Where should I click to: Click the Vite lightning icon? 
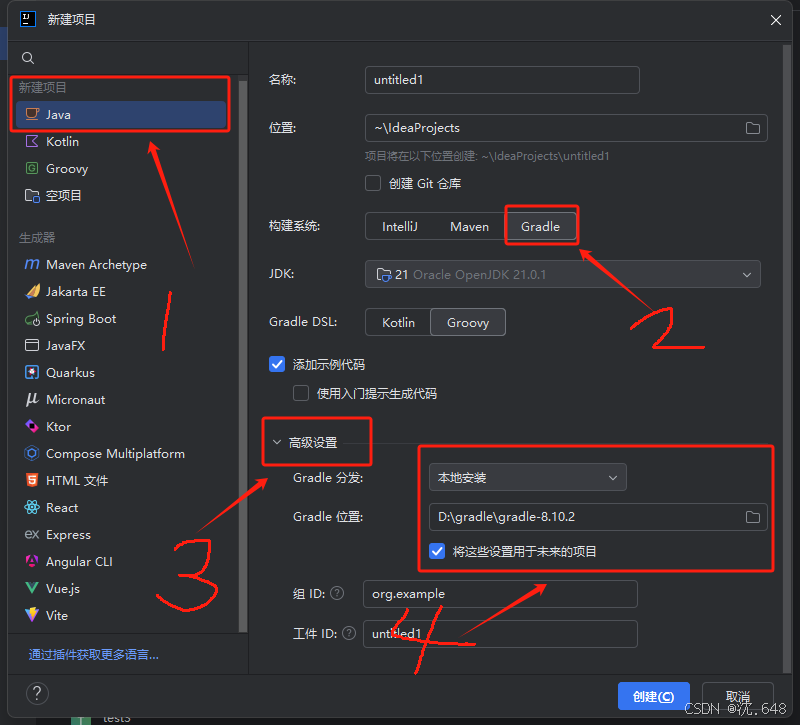pos(32,615)
